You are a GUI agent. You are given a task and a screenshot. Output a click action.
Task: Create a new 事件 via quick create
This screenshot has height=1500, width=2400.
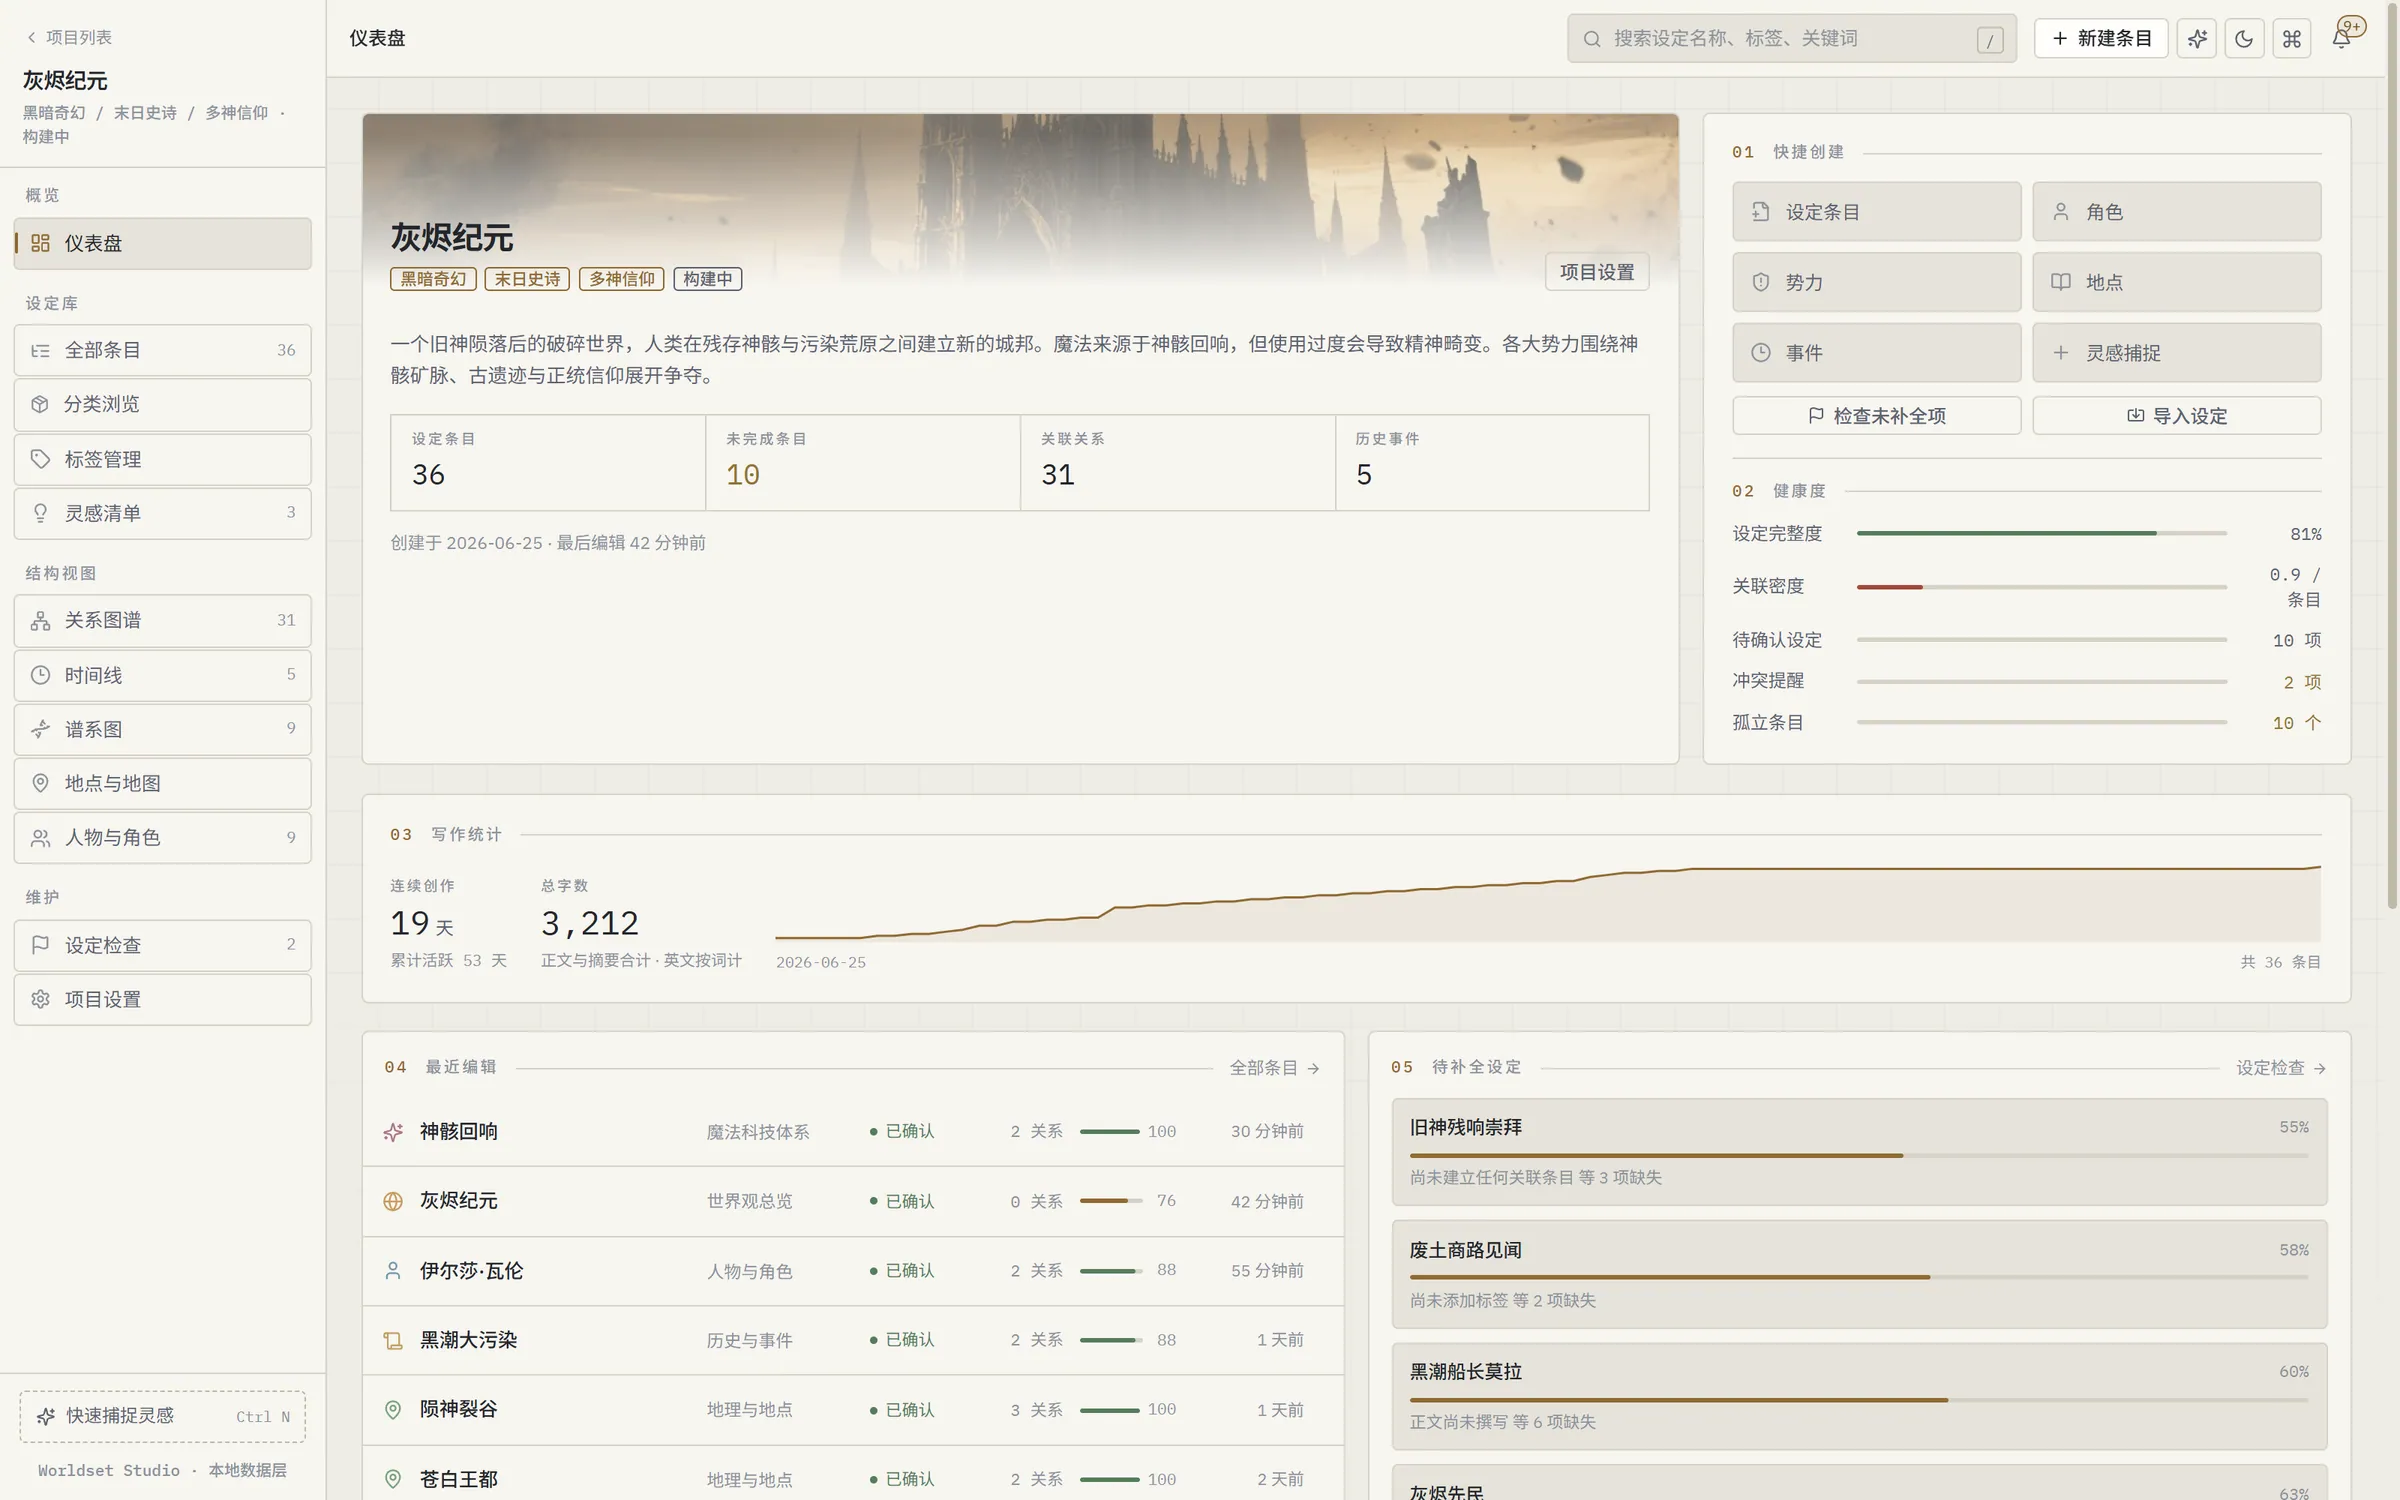[1876, 352]
